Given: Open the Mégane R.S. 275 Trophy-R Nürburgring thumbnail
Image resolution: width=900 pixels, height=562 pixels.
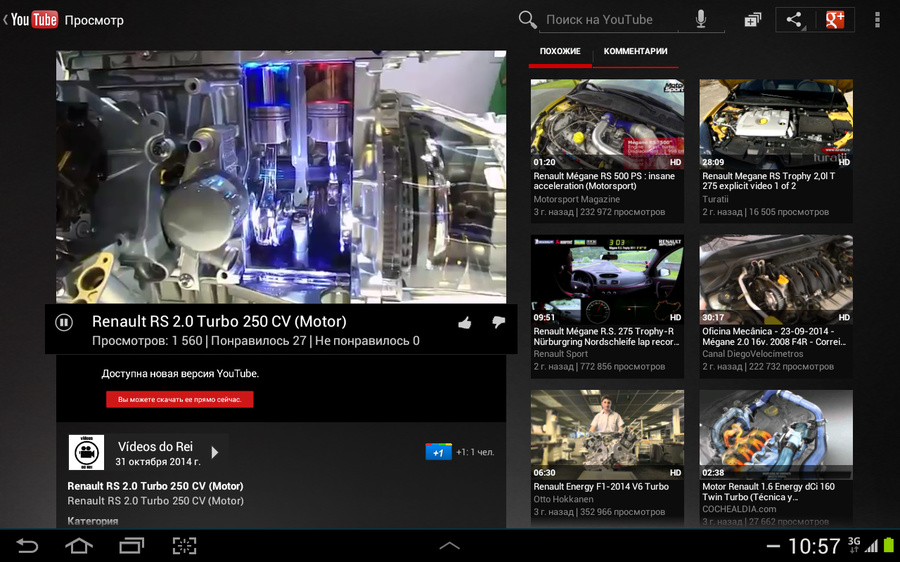Looking at the screenshot, I should (x=607, y=279).
